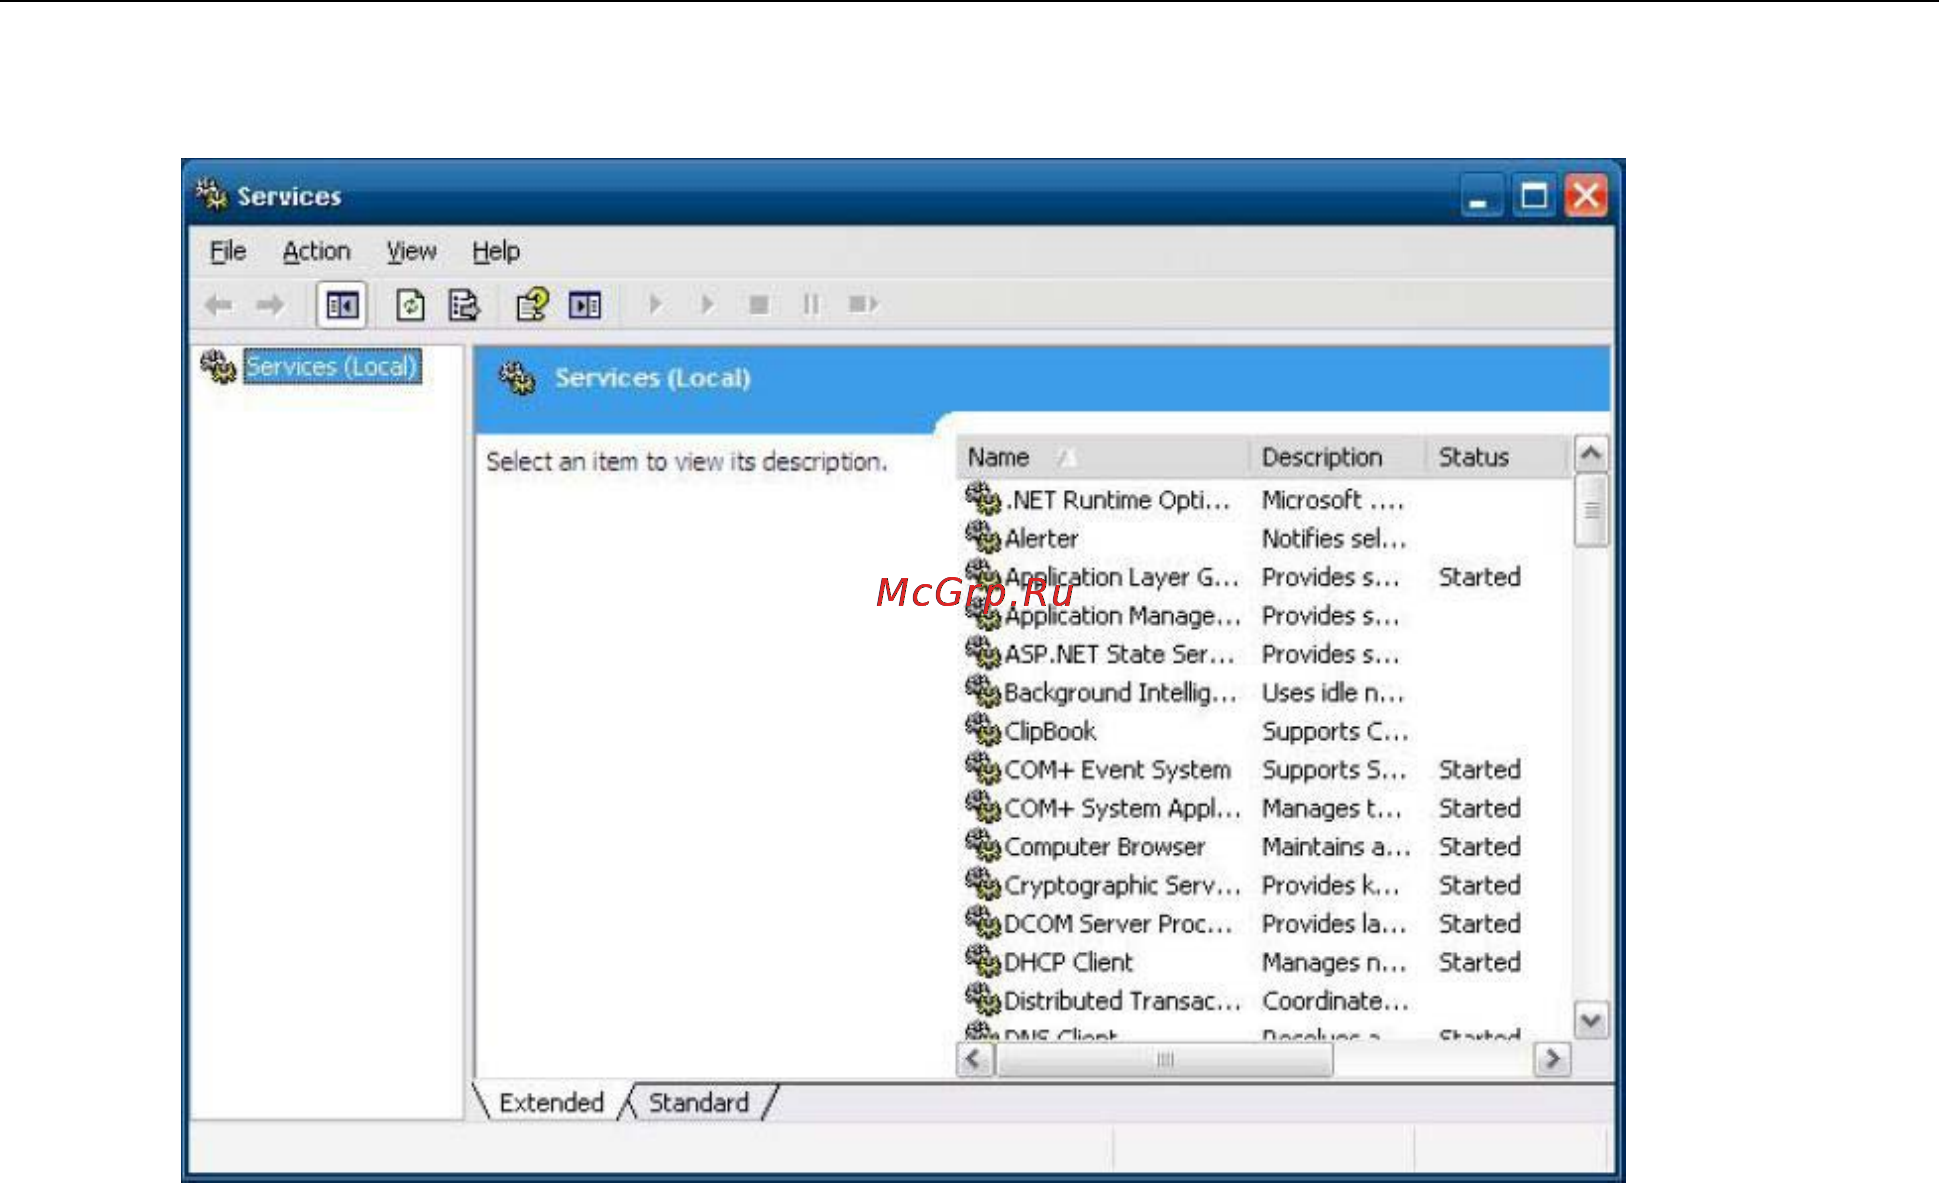Select the Alerter service name
Viewport: 1939px width, 1183px height.
click(1041, 539)
